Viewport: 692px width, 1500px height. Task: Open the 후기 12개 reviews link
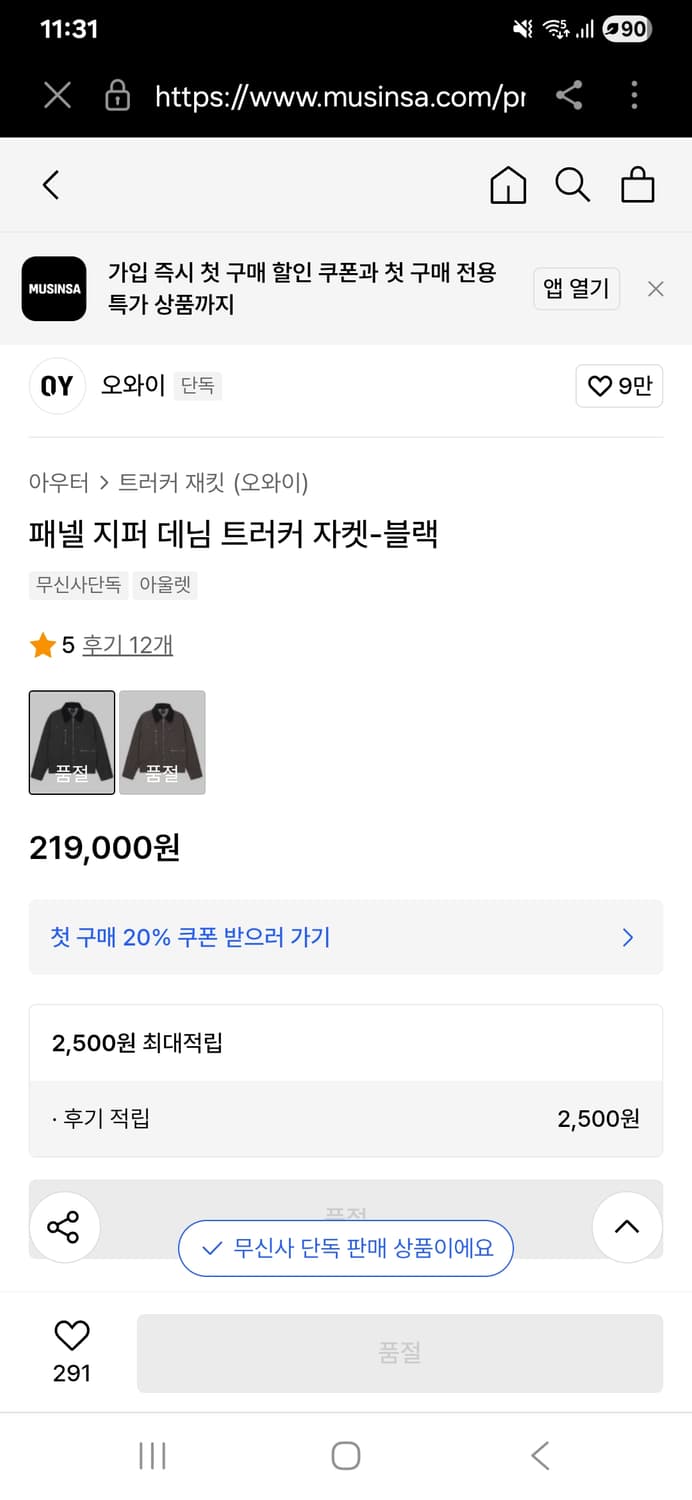click(127, 645)
